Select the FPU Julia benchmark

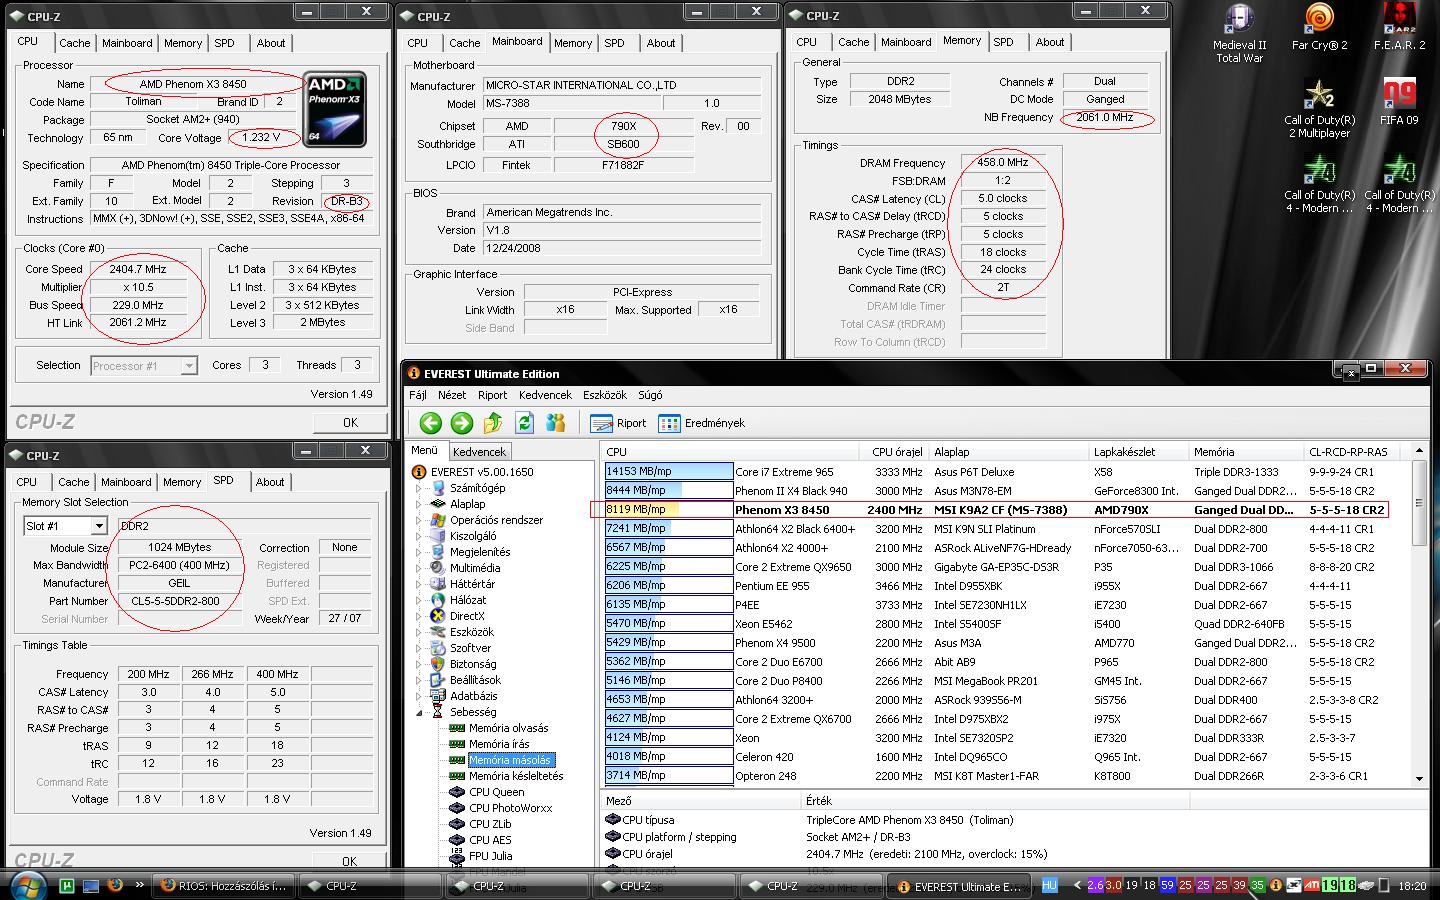pos(490,856)
